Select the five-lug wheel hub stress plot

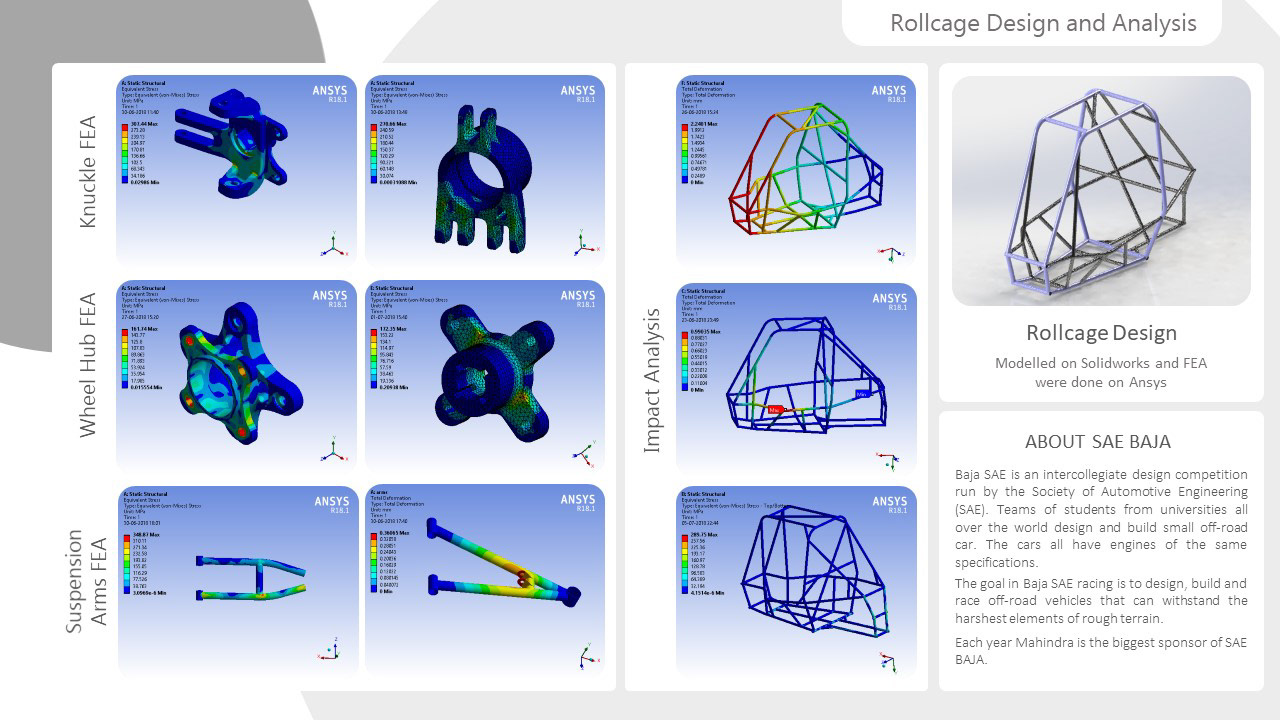236,375
